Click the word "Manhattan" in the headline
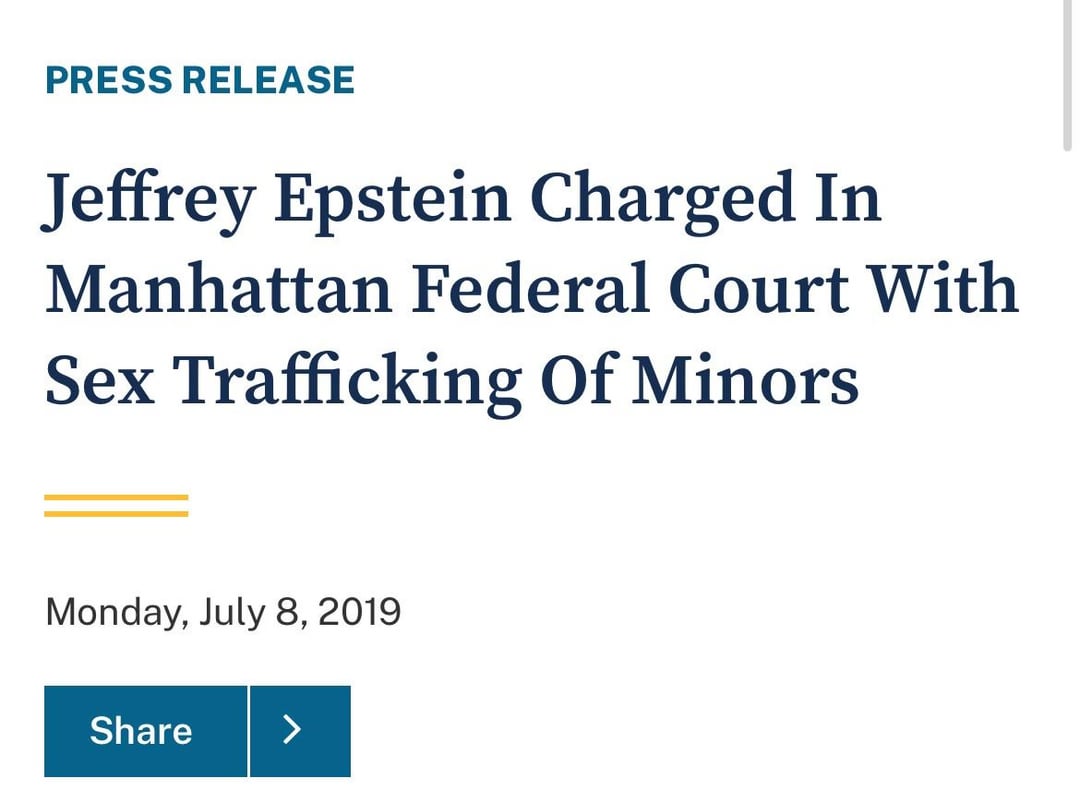Viewport: 1080px width, 790px height. [x=218, y=290]
